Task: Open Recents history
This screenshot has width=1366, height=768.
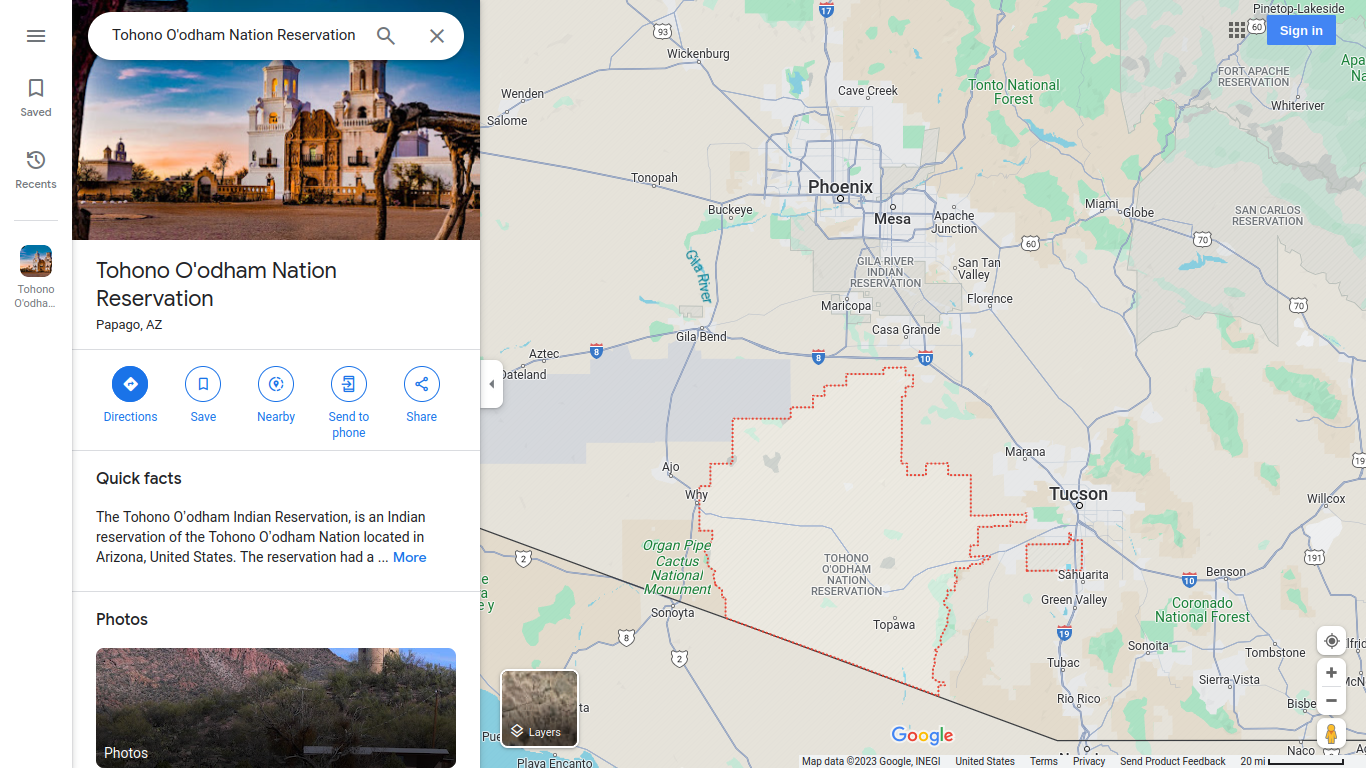Action: coord(36,170)
